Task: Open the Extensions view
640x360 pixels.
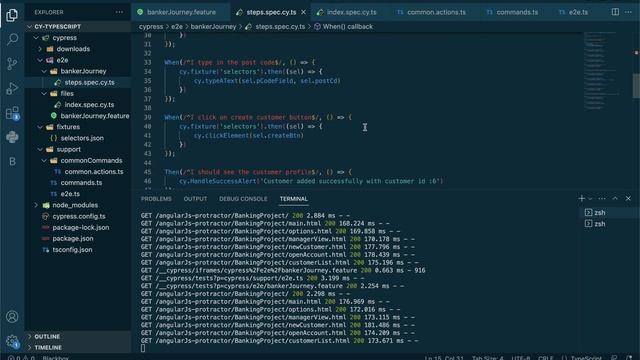Action: tap(12, 113)
